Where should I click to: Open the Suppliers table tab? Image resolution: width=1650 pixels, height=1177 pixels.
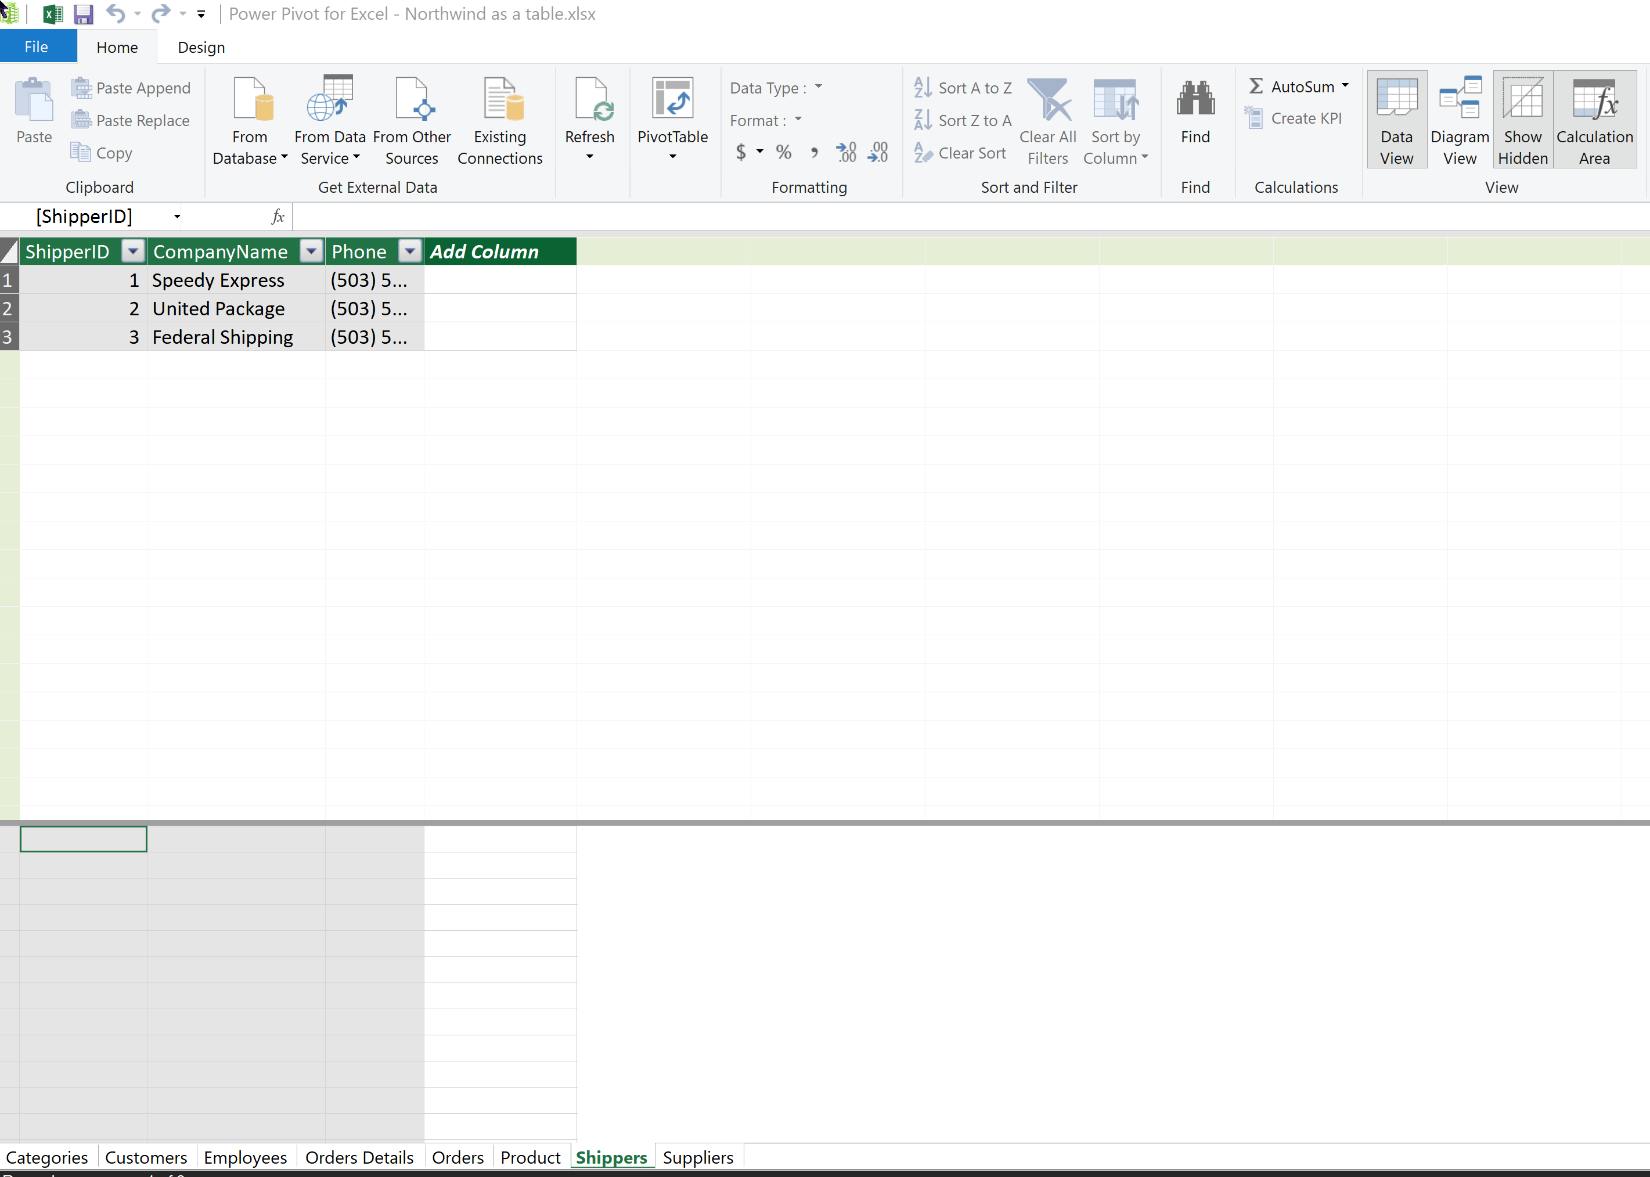click(698, 1157)
